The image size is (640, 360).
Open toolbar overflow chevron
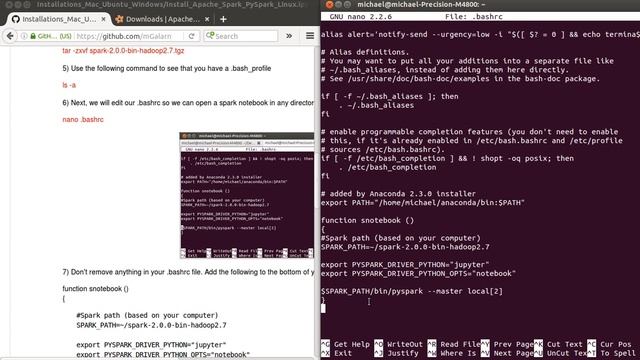[x=289, y=36]
